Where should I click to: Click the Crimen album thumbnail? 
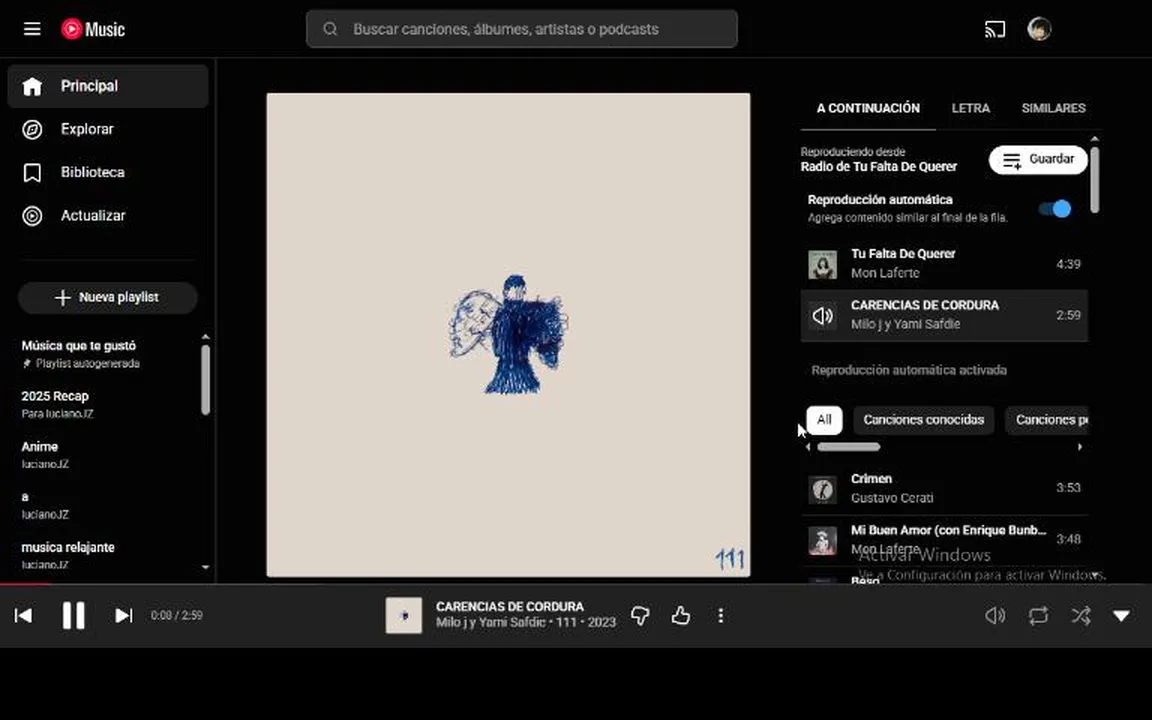[x=822, y=489]
